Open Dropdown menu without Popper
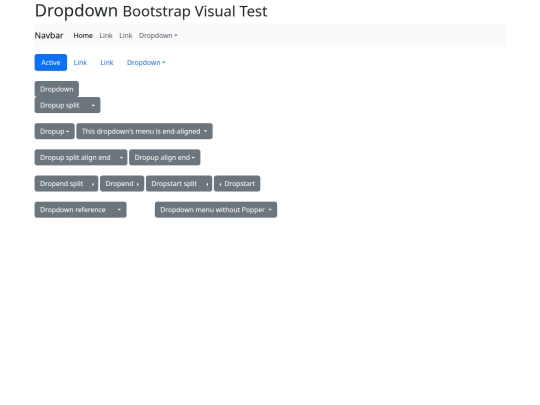The height and width of the screenshot is (405, 540). (216, 210)
